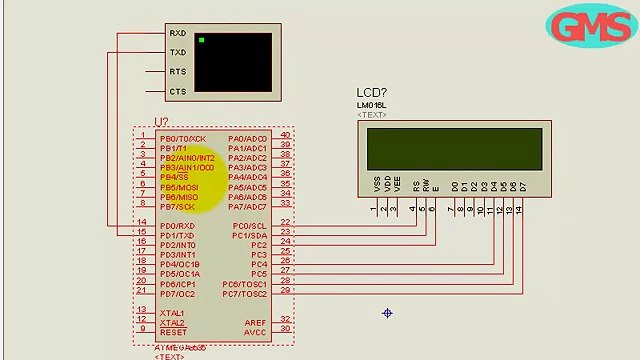
Task: Click the virtual terminal black screen
Action: (x=233, y=62)
